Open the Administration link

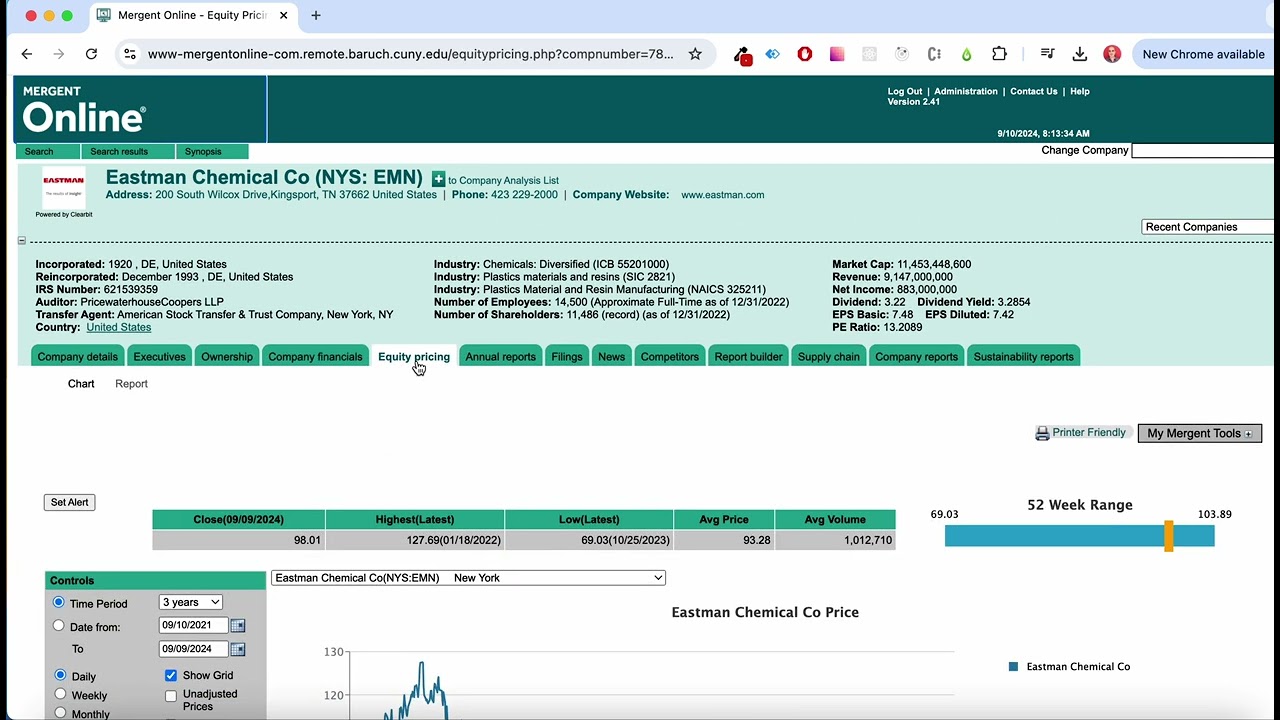pos(966,91)
